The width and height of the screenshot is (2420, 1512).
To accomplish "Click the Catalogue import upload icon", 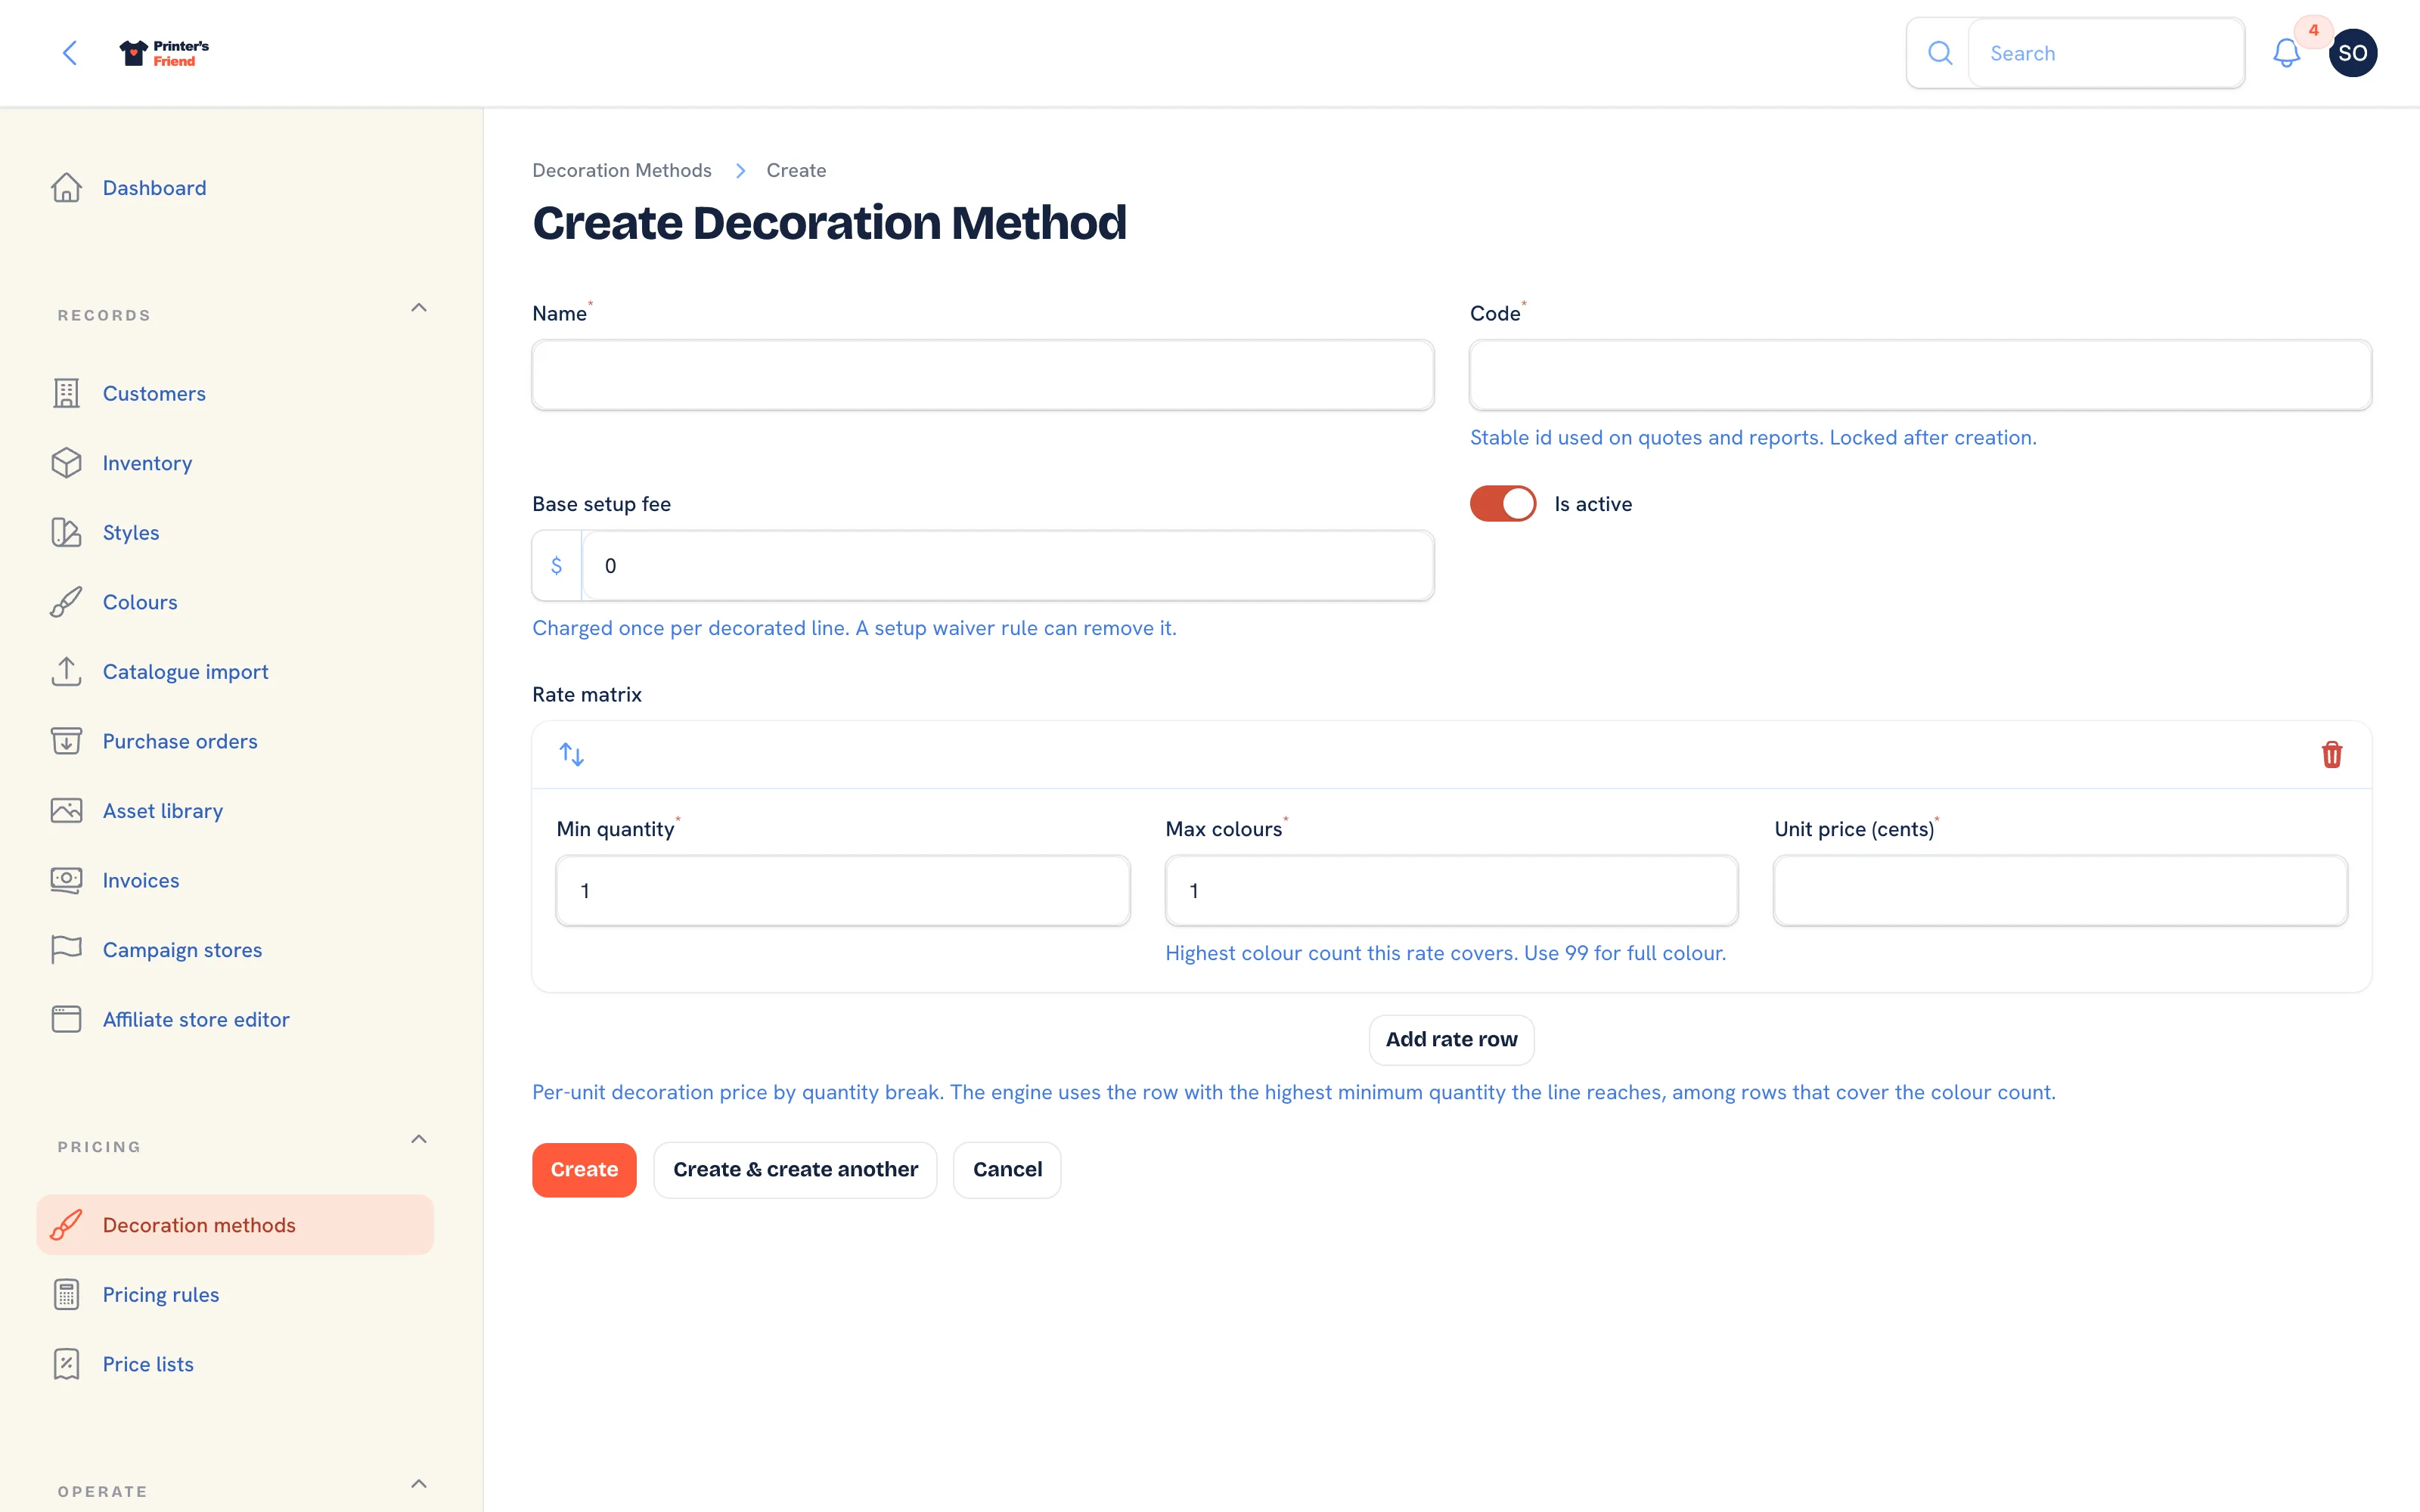I will click(x=66, y=672).
